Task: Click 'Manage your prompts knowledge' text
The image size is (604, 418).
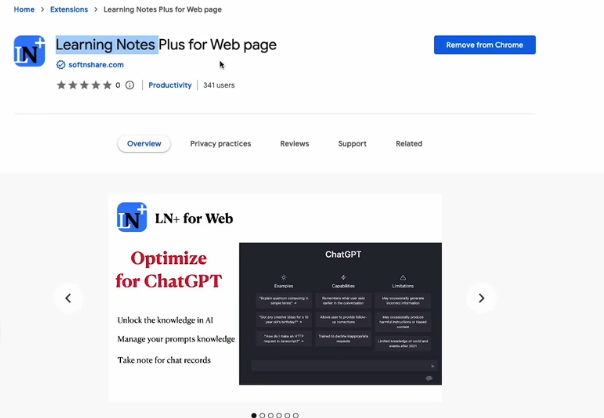Action: coord(176,339)
